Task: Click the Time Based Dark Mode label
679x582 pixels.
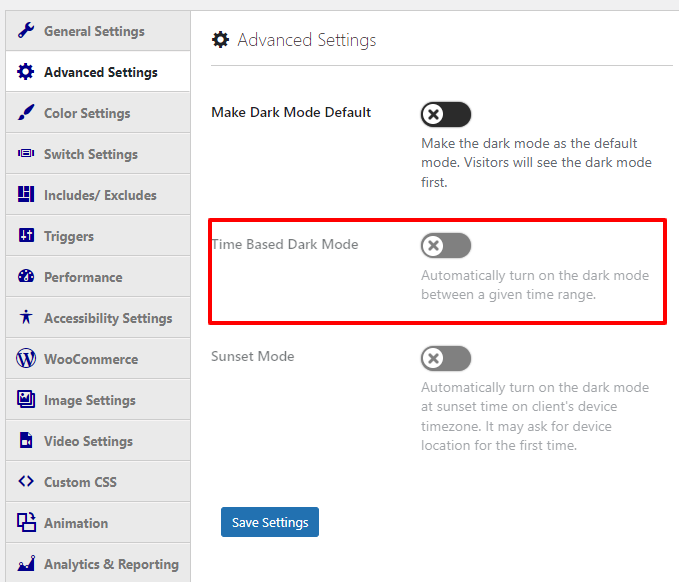Action: coord(285,244)
